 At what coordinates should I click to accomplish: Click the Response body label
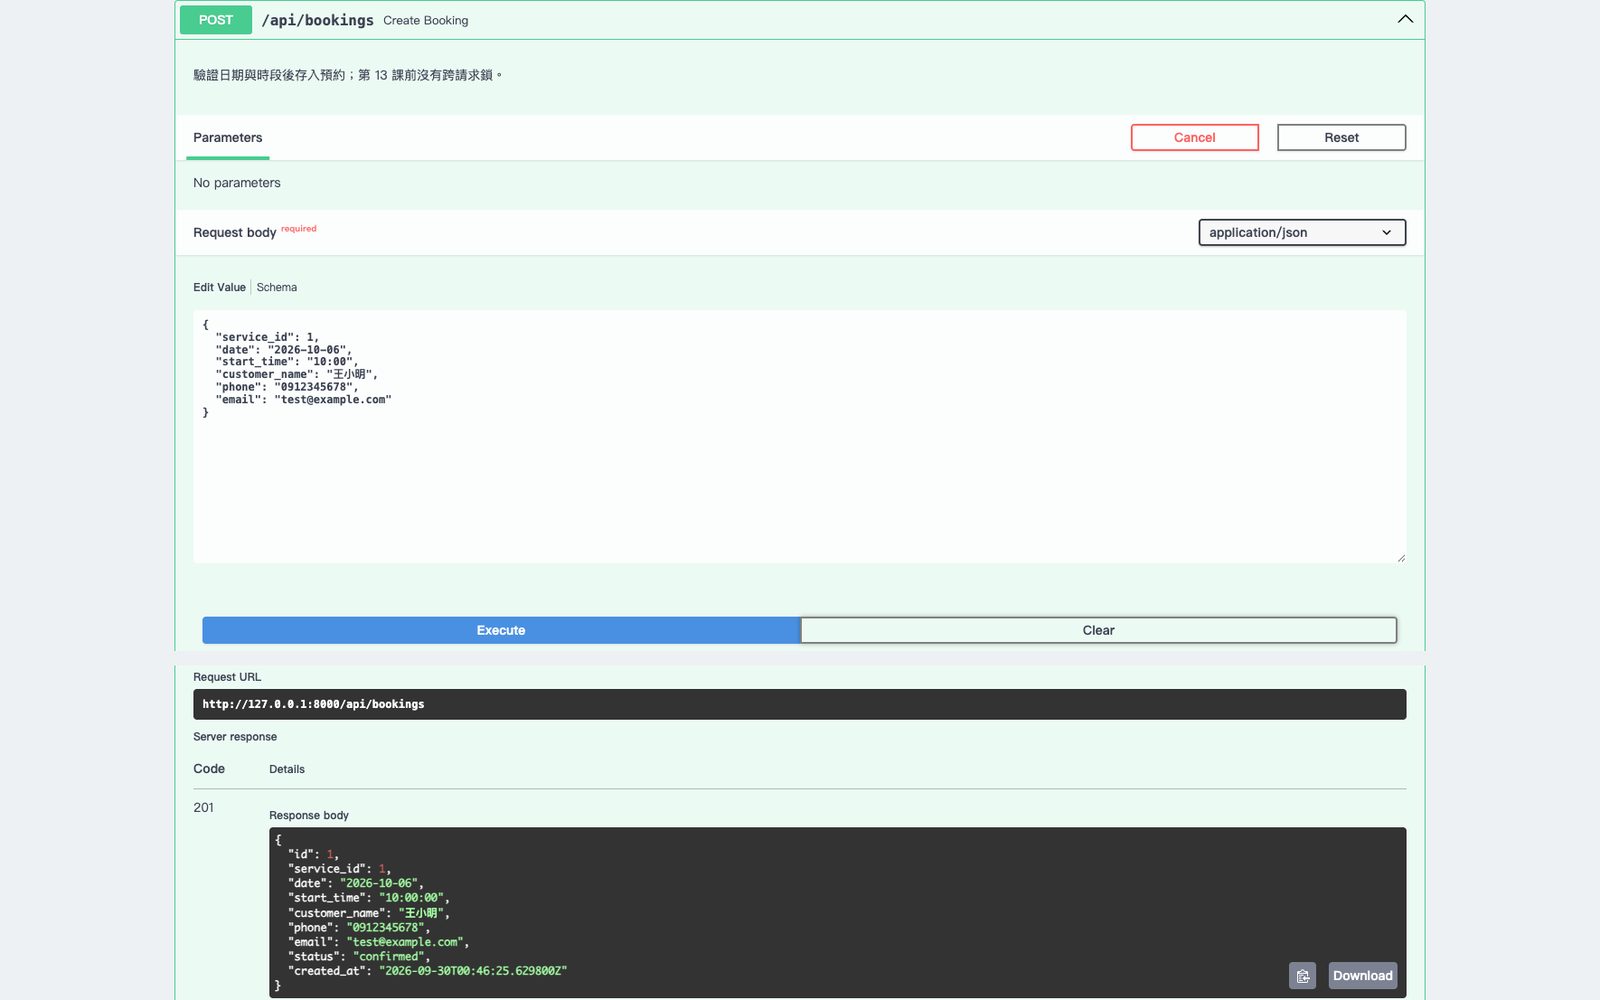tap(309, 815)
